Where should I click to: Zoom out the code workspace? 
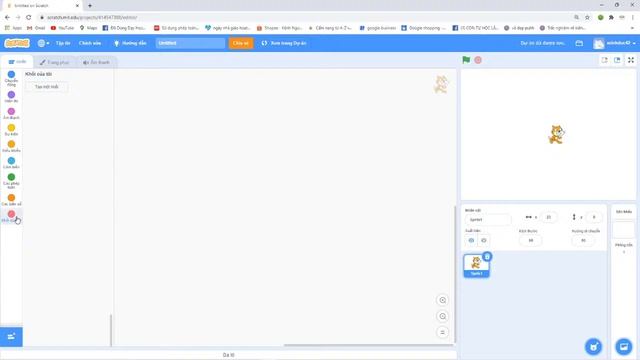pos(442,316)
